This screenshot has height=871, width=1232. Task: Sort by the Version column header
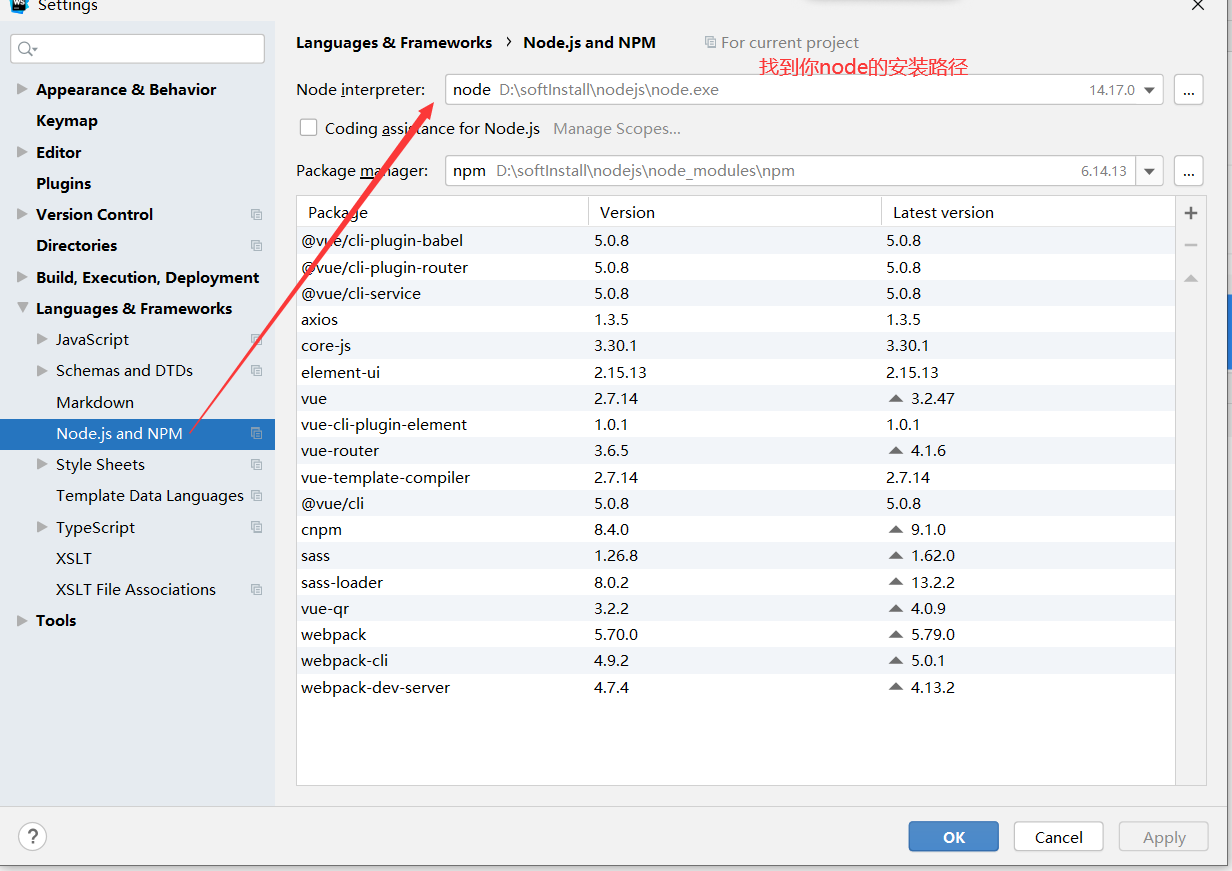734,212
